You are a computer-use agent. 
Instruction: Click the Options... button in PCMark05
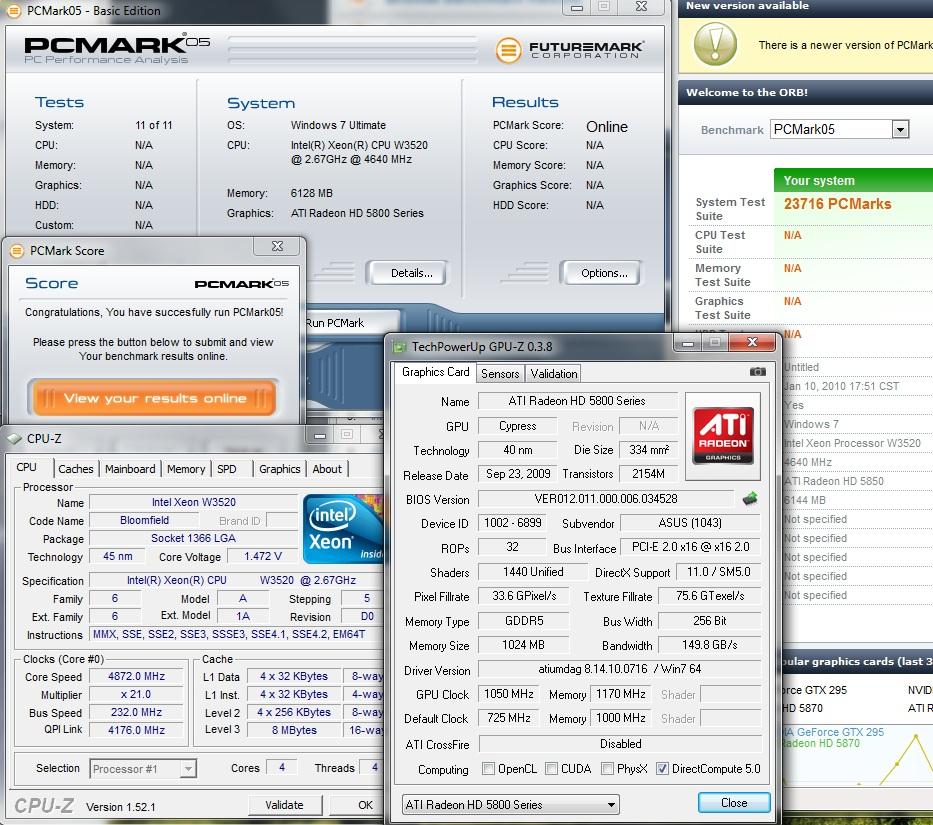coord(604,273)
